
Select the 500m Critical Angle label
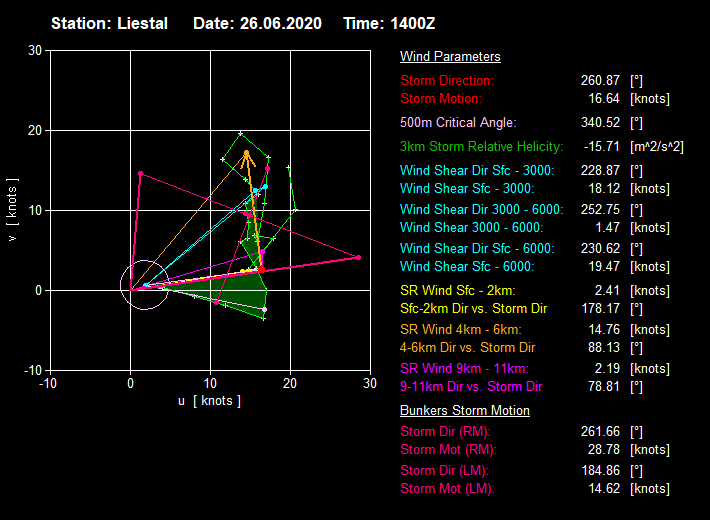(x=458, y=123)
